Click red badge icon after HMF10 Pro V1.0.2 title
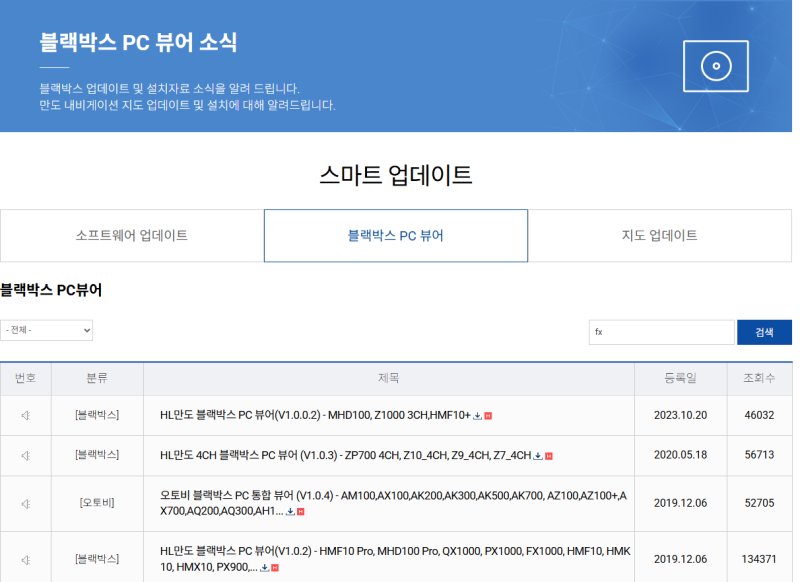800x582 pixels. click(275, 568)
